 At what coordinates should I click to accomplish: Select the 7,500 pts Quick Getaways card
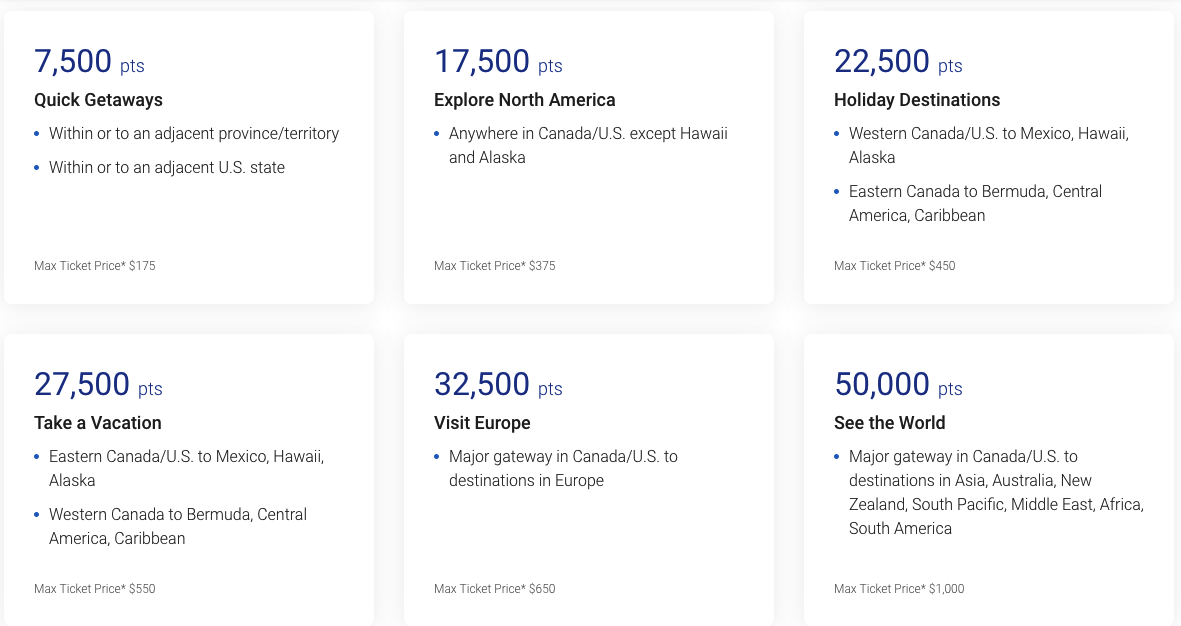pos(189,157)
